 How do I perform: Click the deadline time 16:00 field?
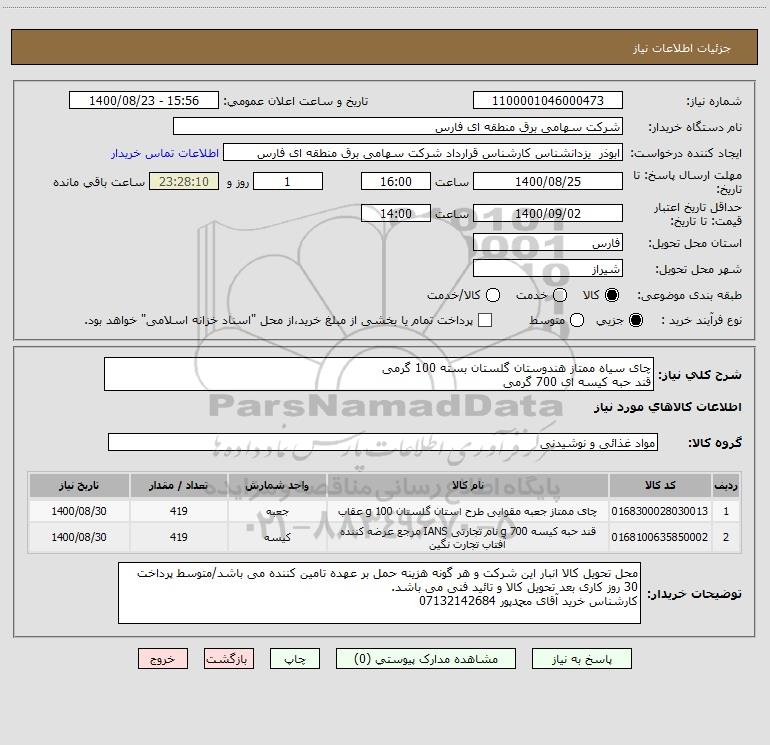click(396, 181)
